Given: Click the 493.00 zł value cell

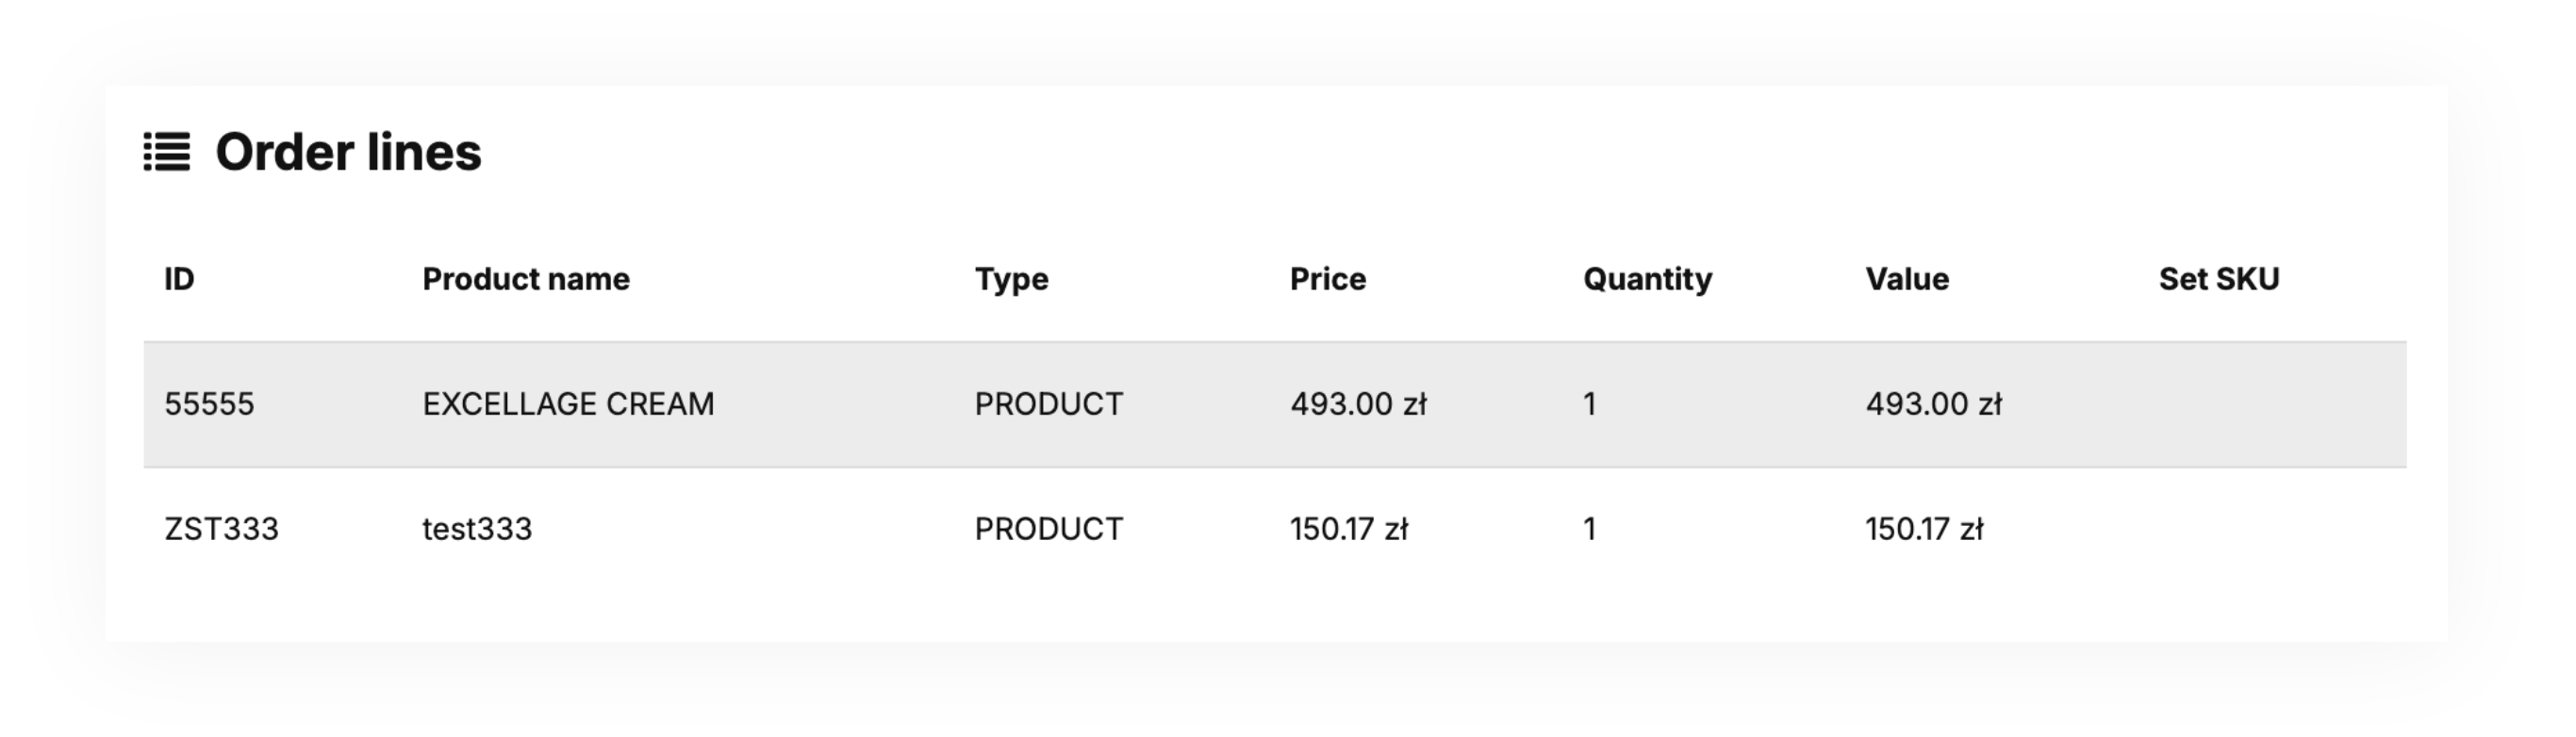Looking at the screenshot, I should (x=1933, y=404).
